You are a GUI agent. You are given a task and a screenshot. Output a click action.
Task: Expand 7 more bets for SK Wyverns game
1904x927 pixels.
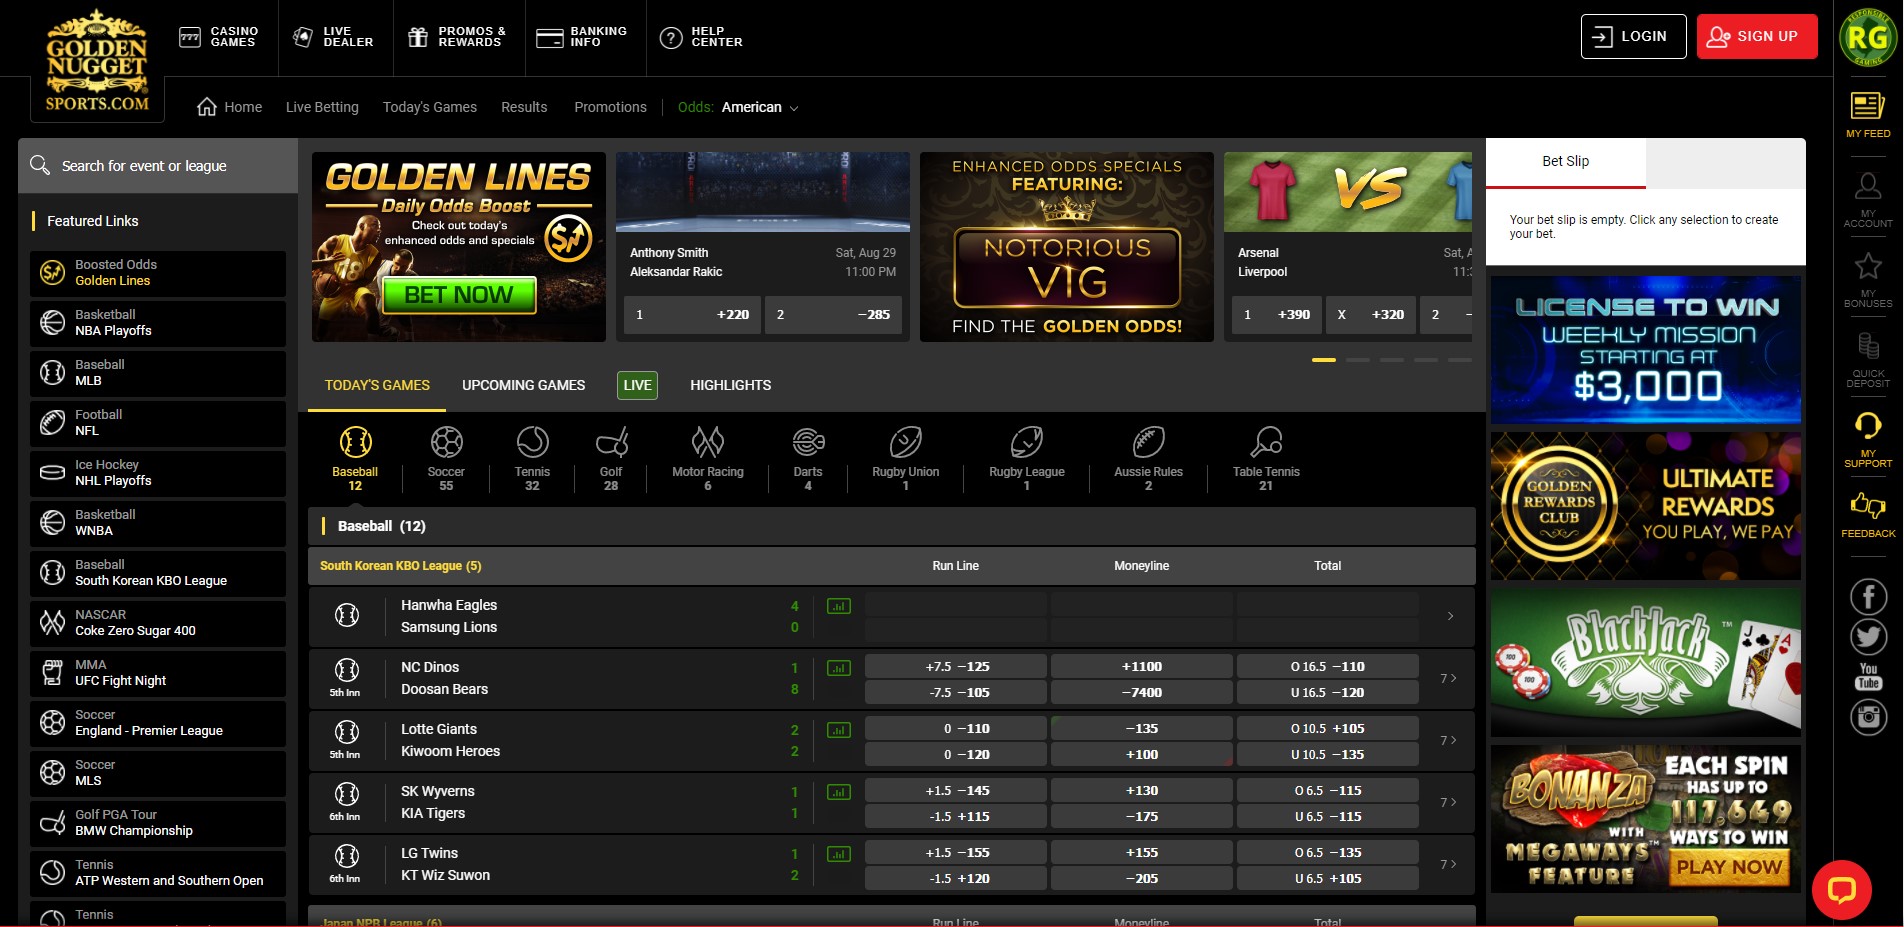click(1448, 802)
